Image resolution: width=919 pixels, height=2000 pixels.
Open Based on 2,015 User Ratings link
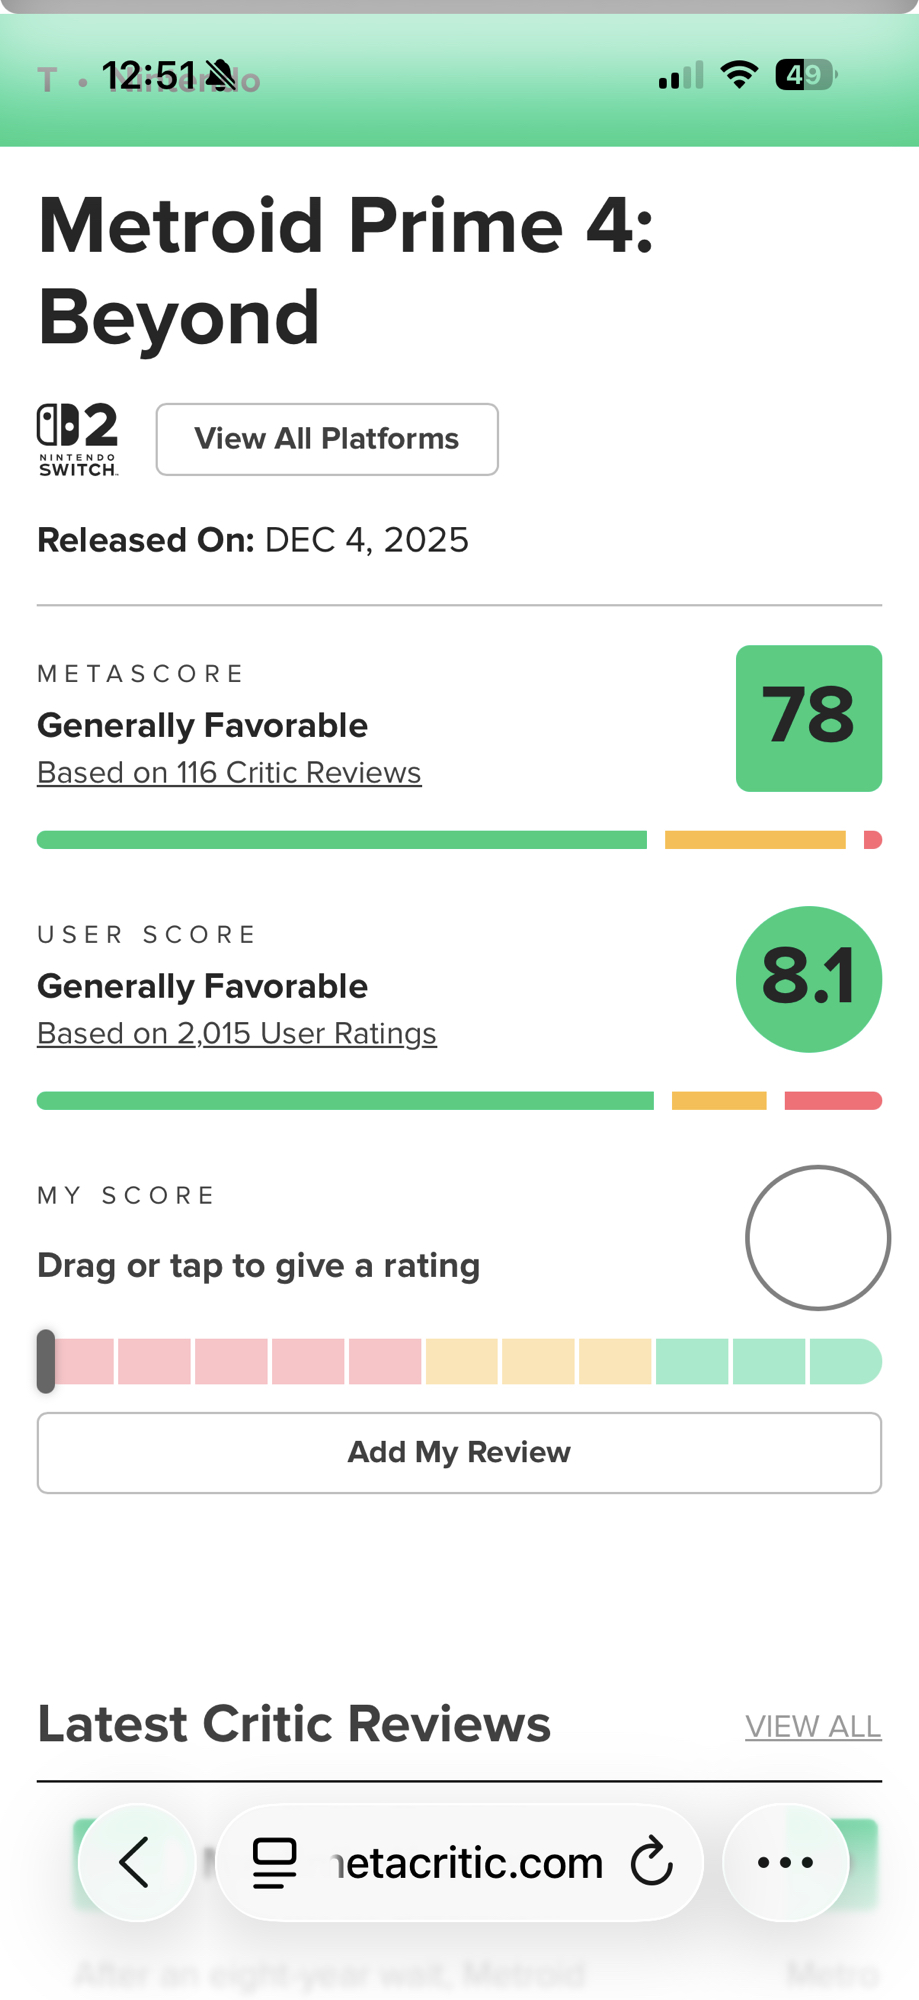[x=237, y=1033]
